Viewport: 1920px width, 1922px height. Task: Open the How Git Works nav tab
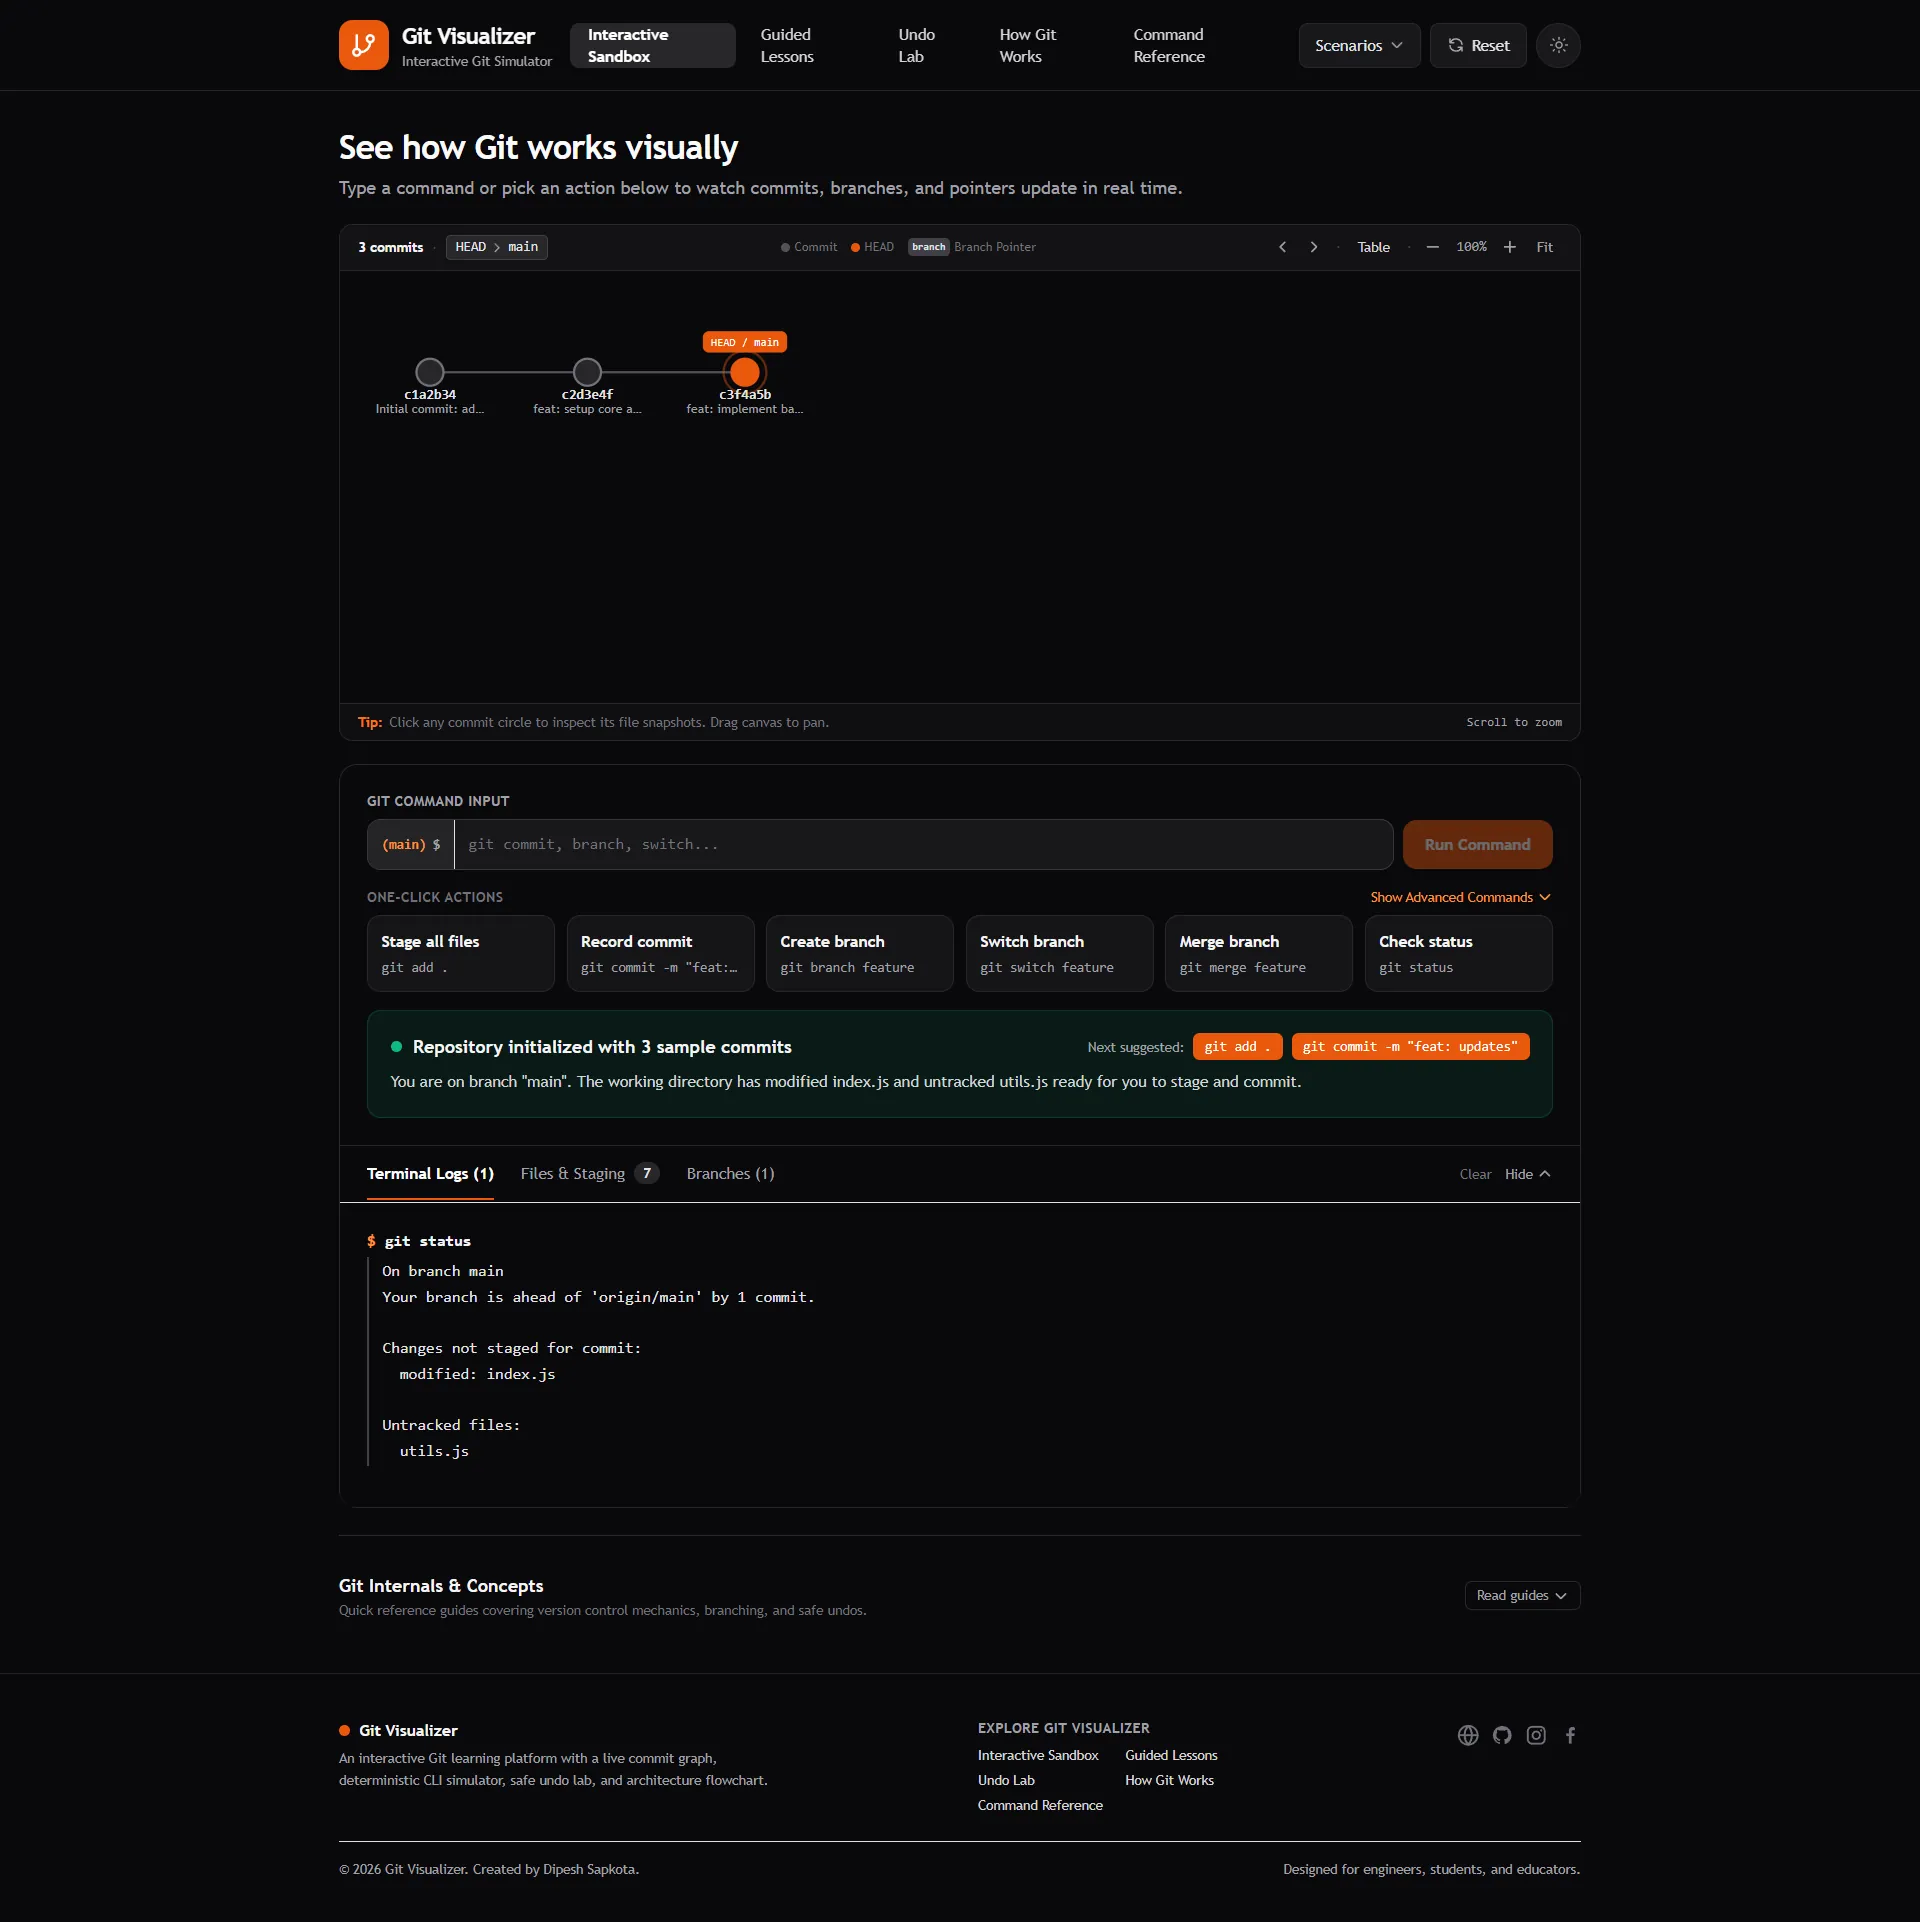click(1027, 45)
